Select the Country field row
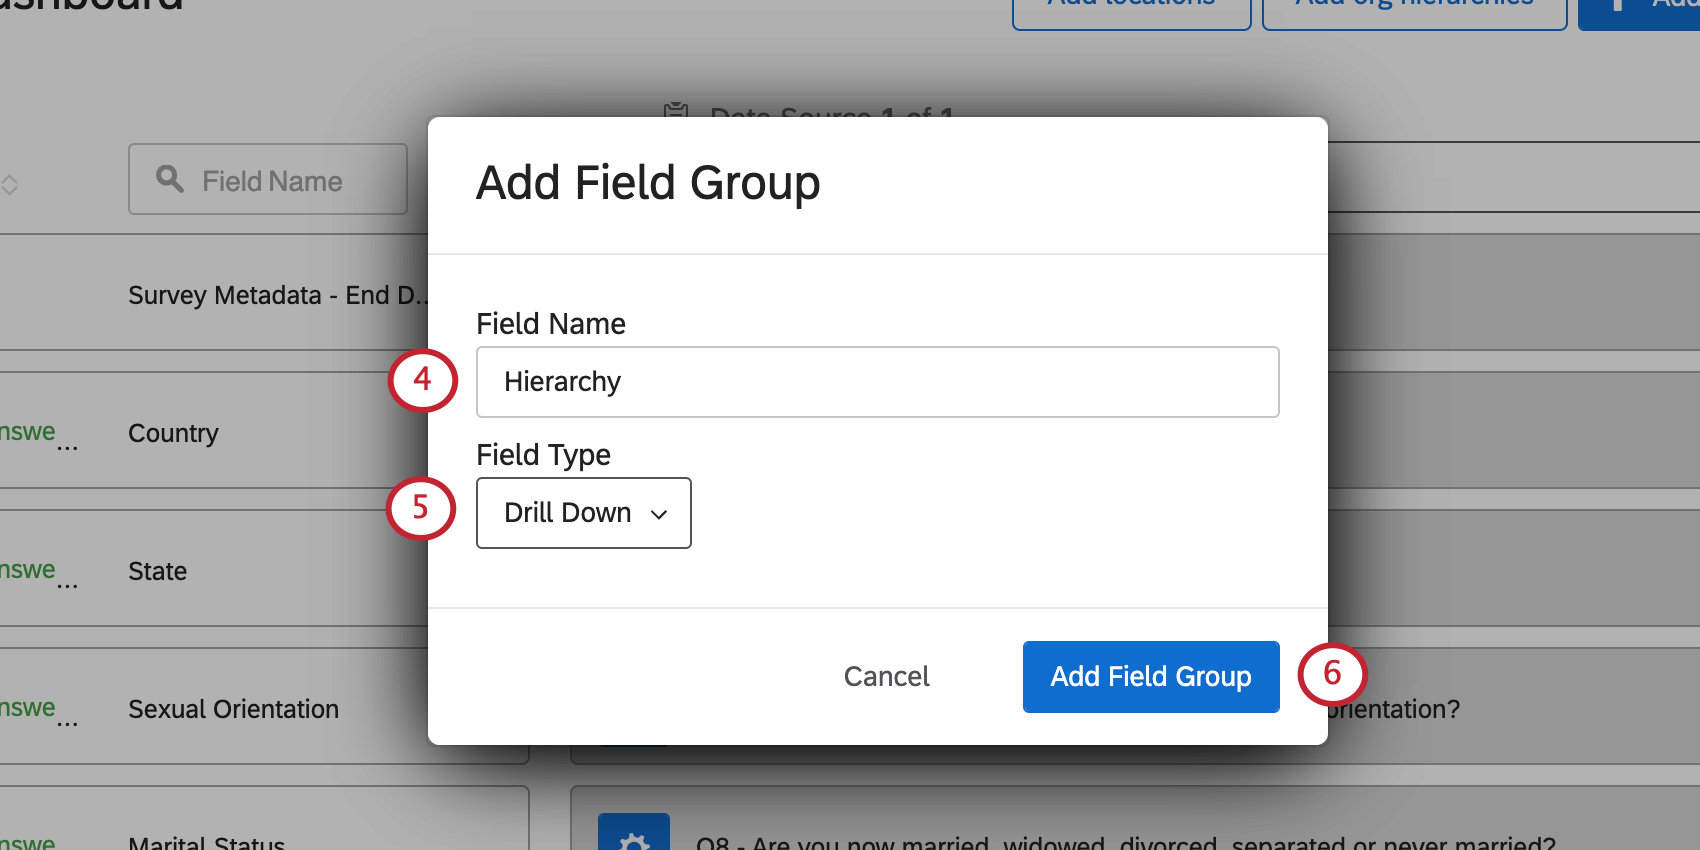The image size is (1700, 850). pos(173,434)
